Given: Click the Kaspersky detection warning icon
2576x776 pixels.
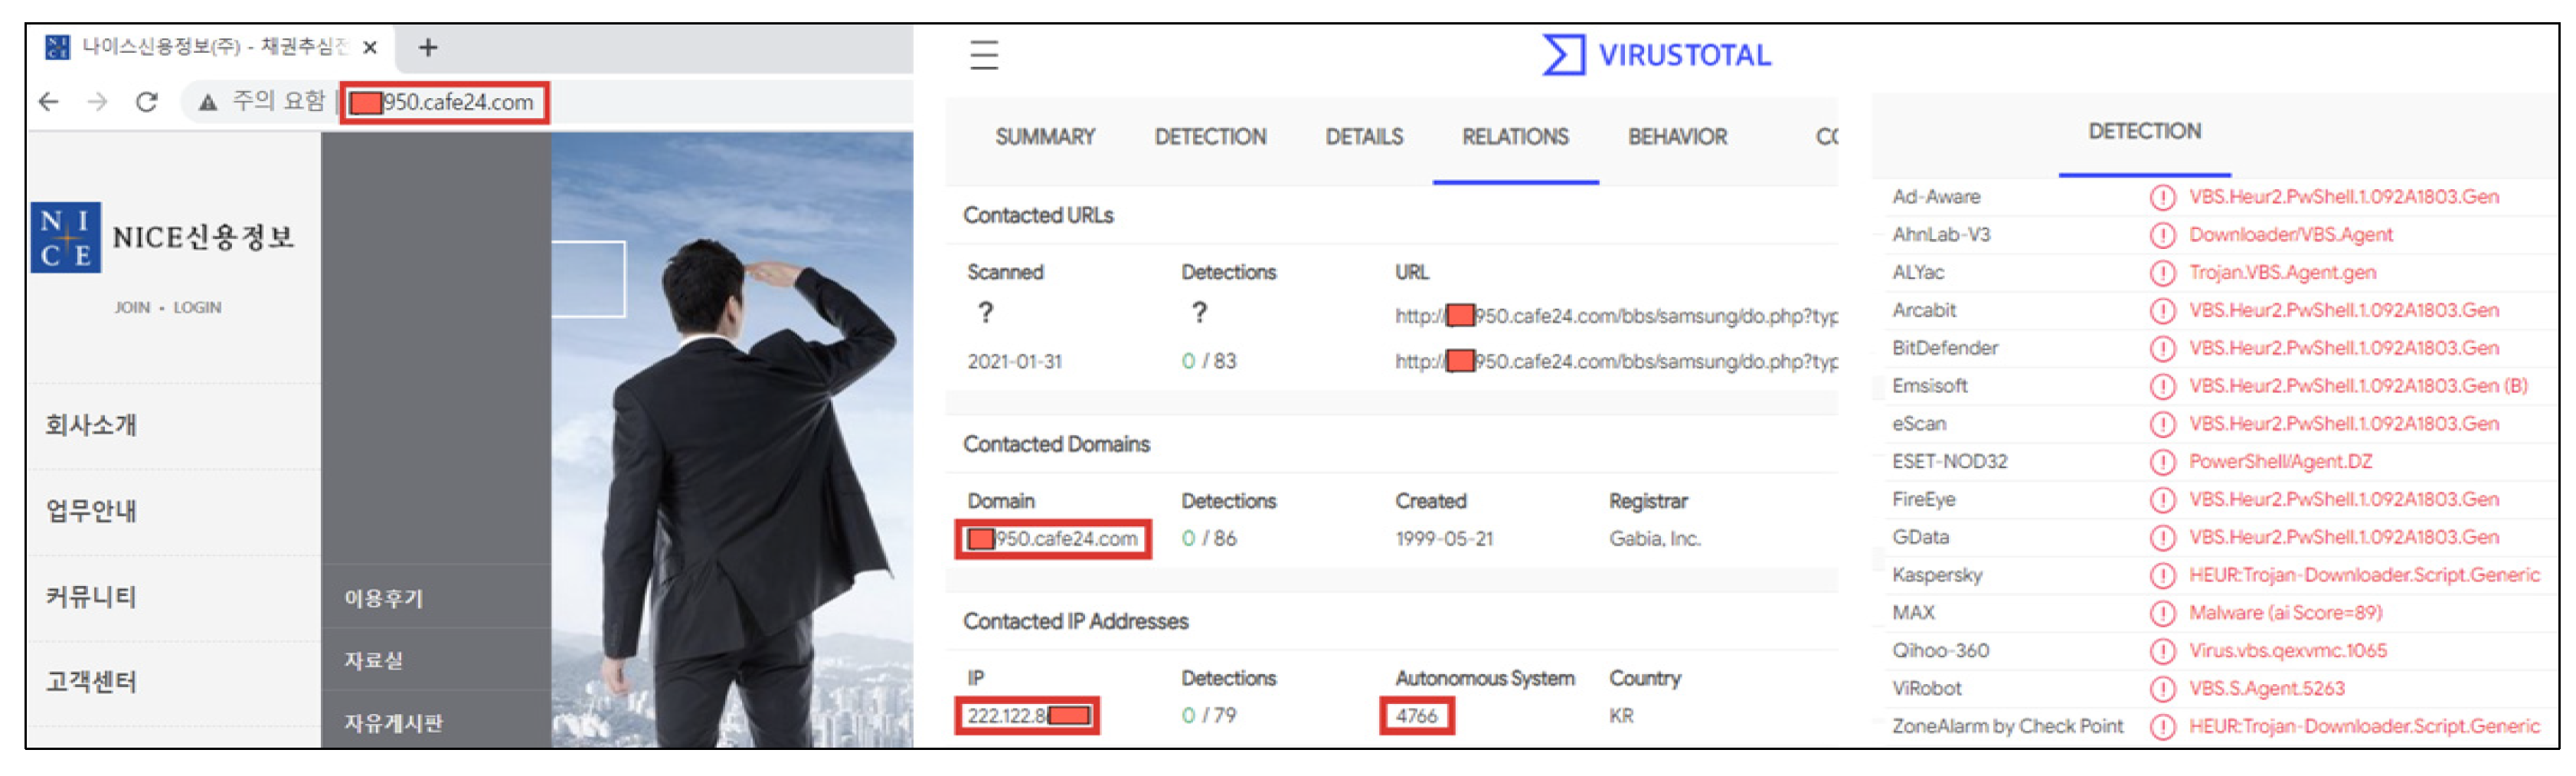Looking at the screenshot, I should [x=2162, y=576].
